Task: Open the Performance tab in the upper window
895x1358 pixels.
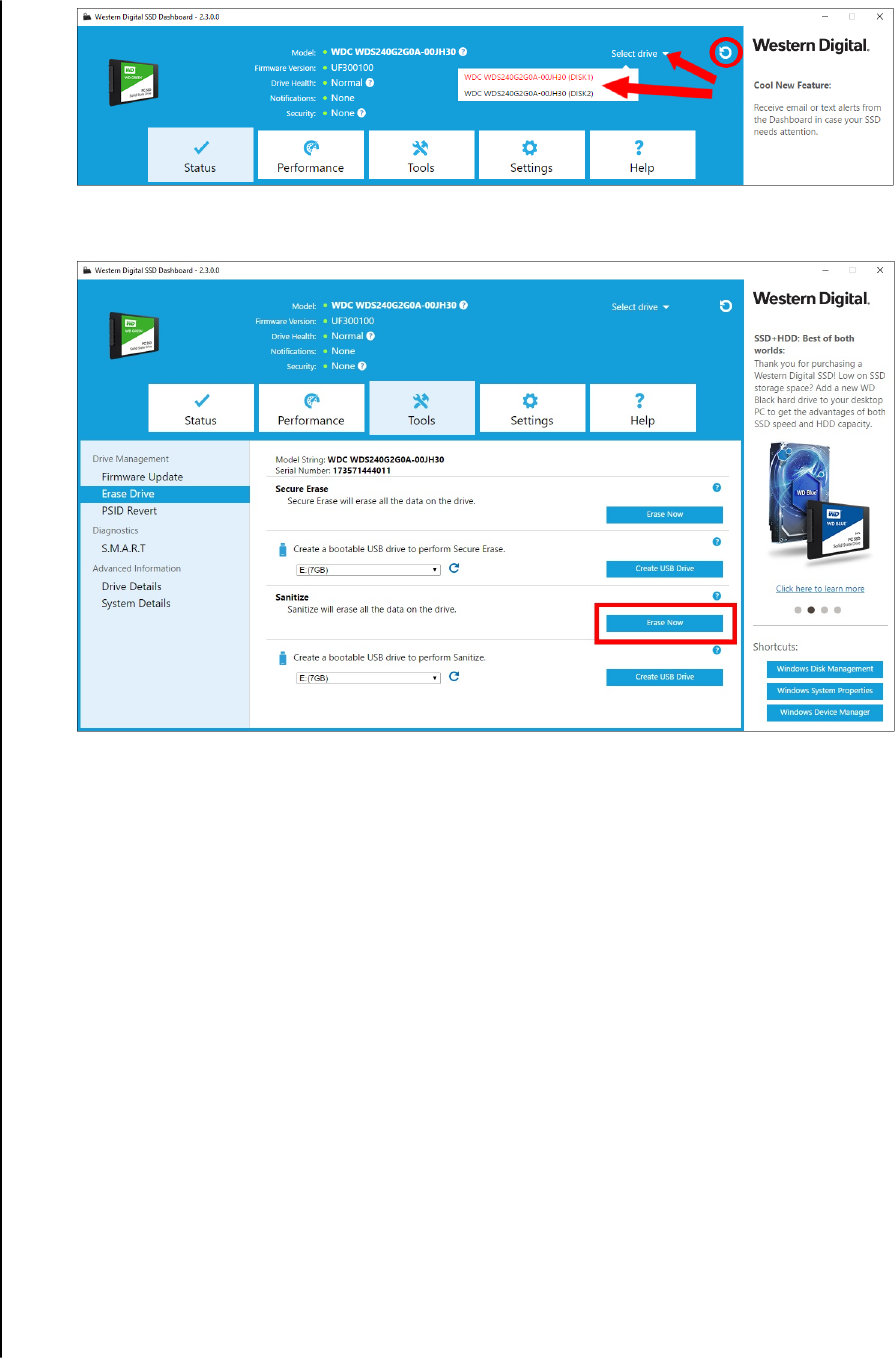Action: click(310, 155)
